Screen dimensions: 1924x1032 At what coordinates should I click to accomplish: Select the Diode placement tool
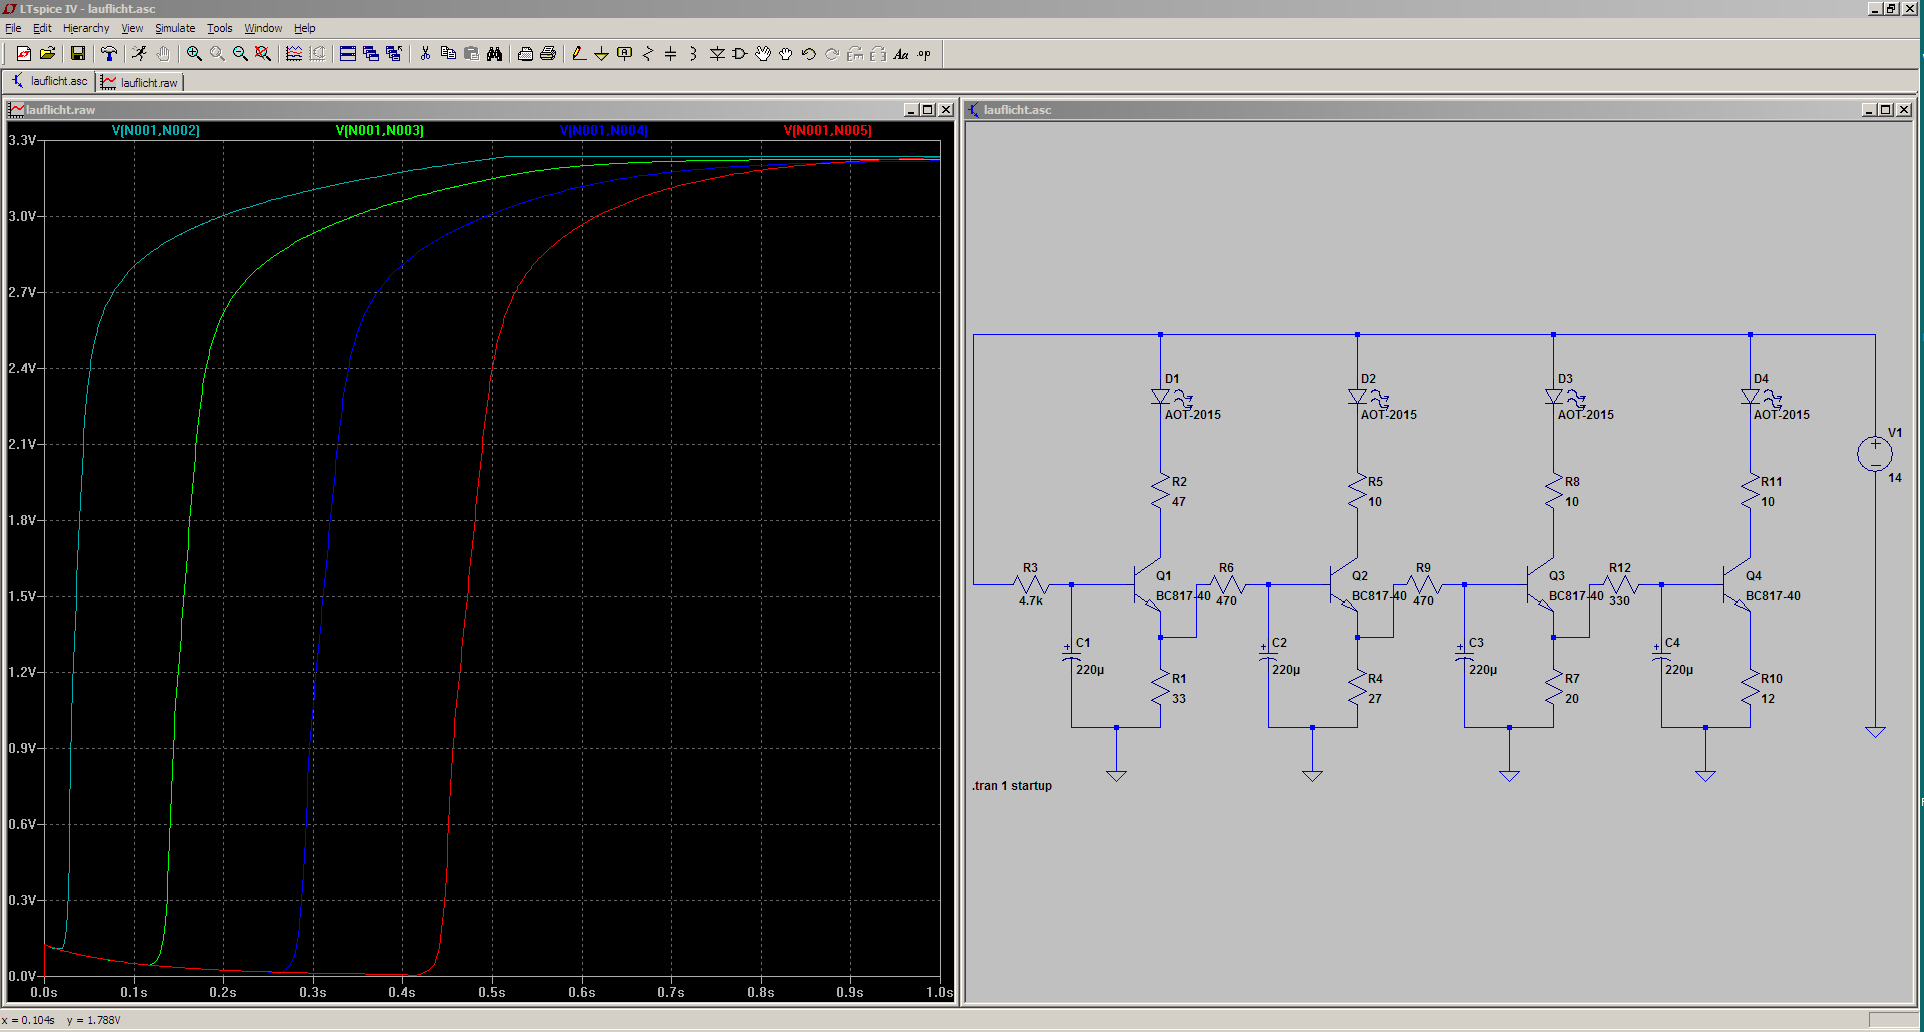(x=717, y=54)
